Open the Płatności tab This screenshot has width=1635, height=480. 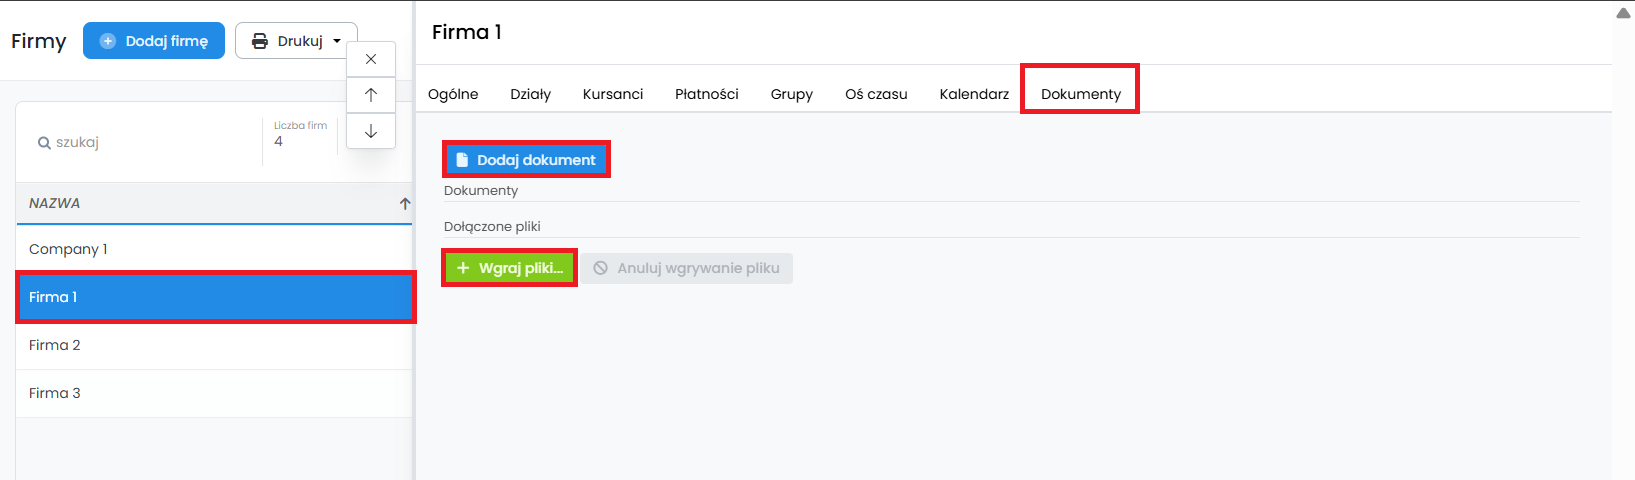tap(706, 94)
